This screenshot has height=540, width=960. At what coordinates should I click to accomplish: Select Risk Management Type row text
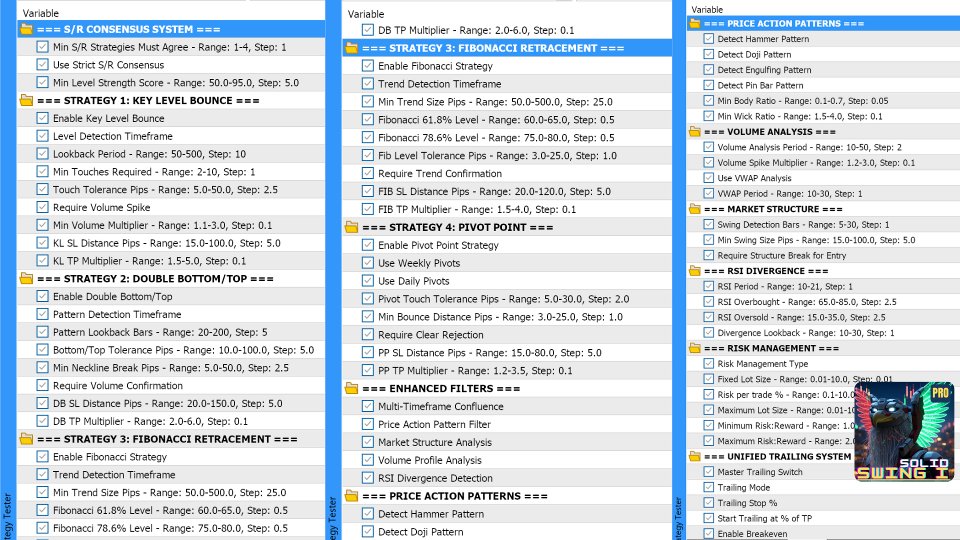763,364
